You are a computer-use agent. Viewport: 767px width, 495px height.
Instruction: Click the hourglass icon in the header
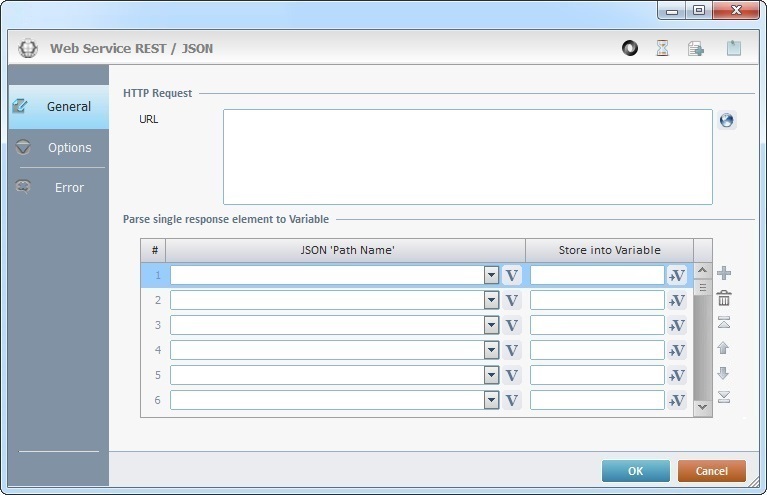coord(662,48)
